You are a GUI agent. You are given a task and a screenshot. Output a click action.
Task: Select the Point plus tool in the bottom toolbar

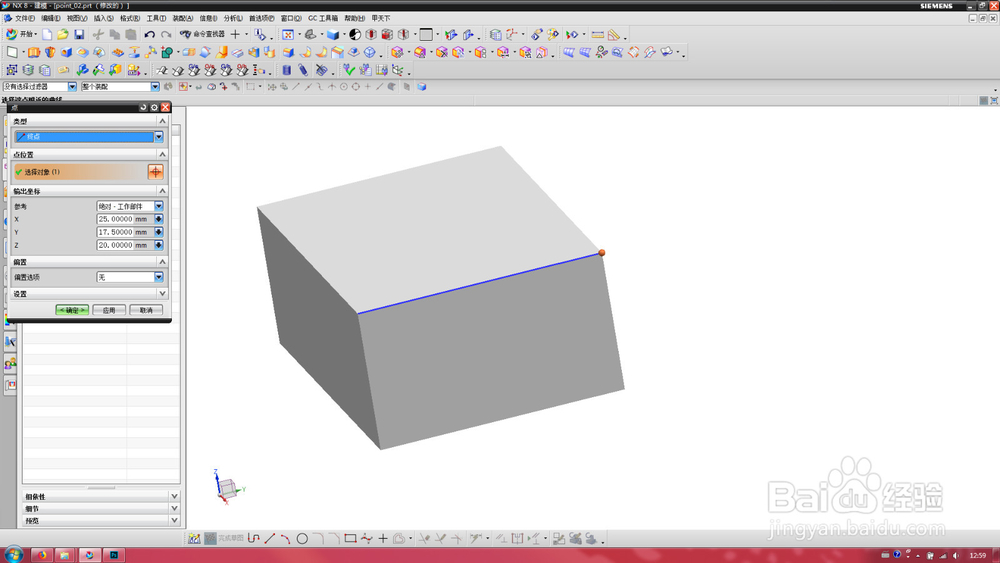pyautogui.click(x=383, y=539)
